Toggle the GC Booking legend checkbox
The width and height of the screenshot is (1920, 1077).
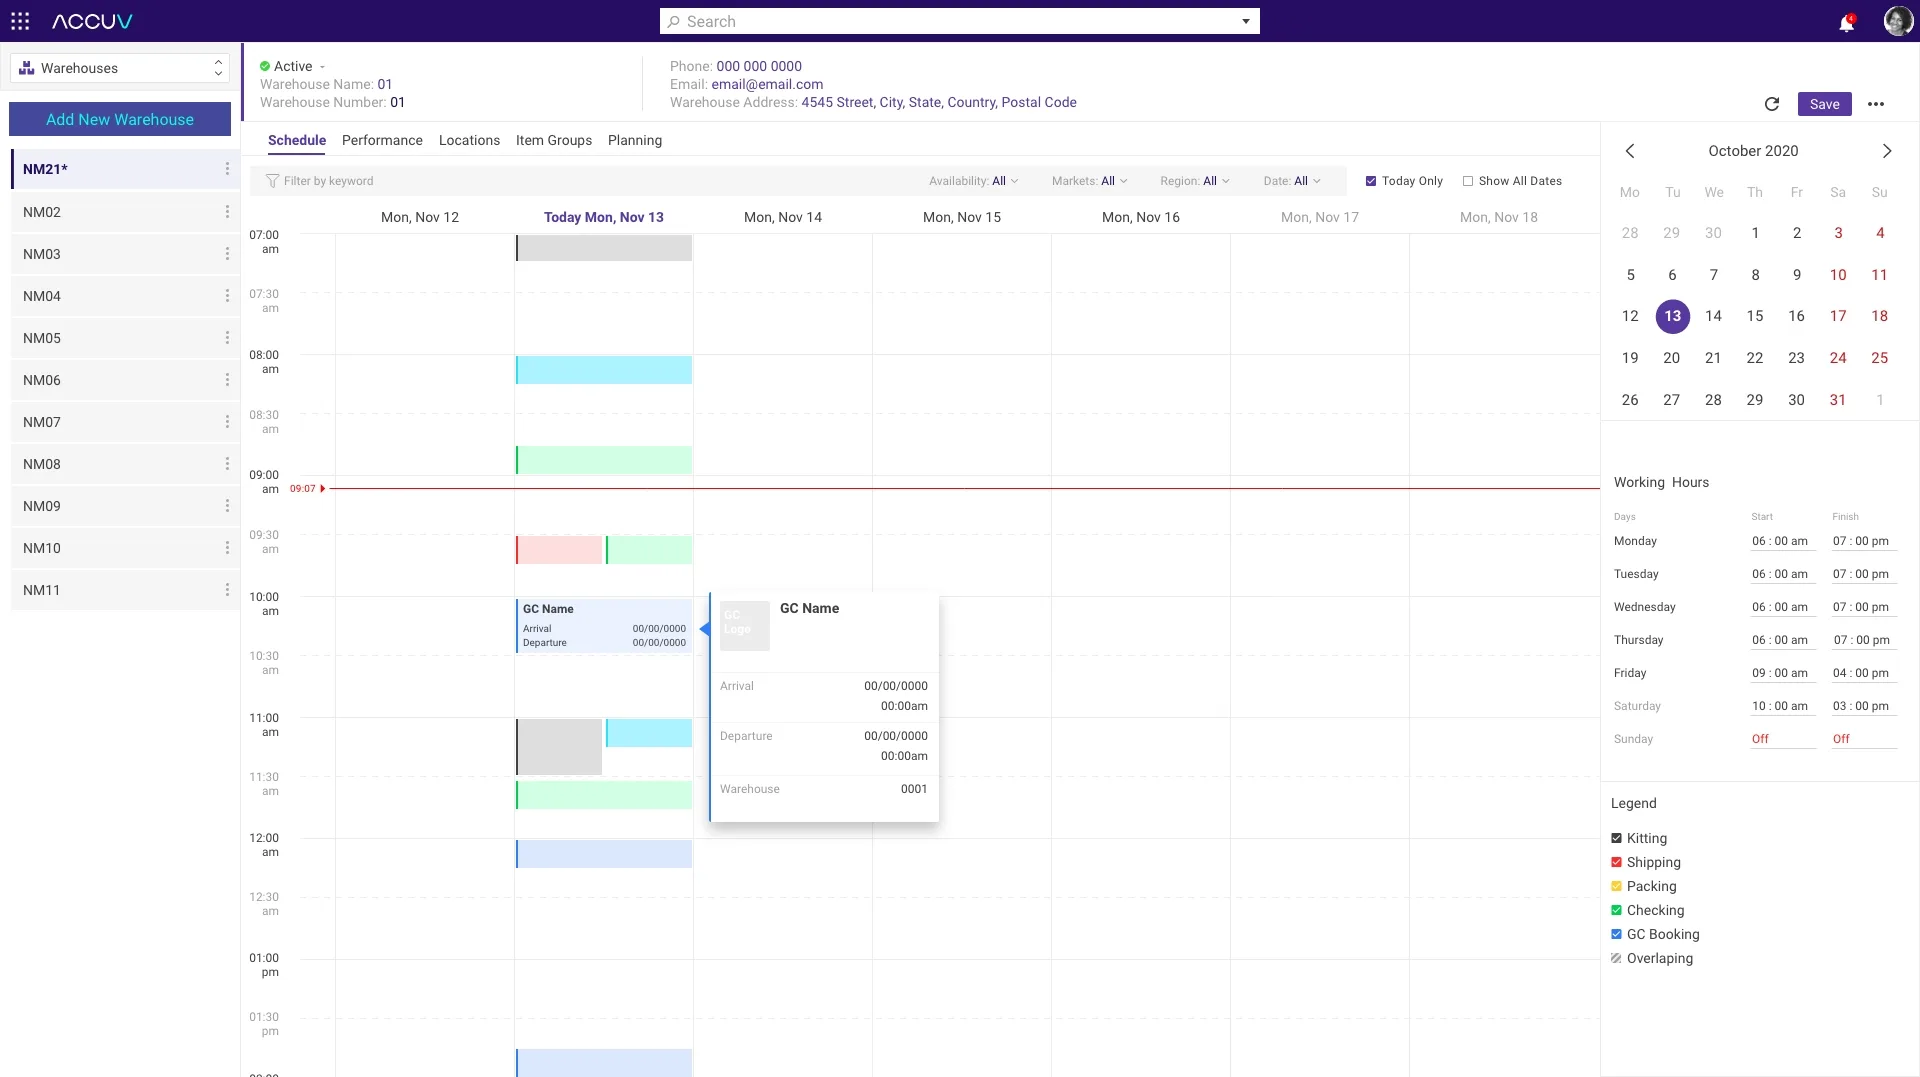1616,934
